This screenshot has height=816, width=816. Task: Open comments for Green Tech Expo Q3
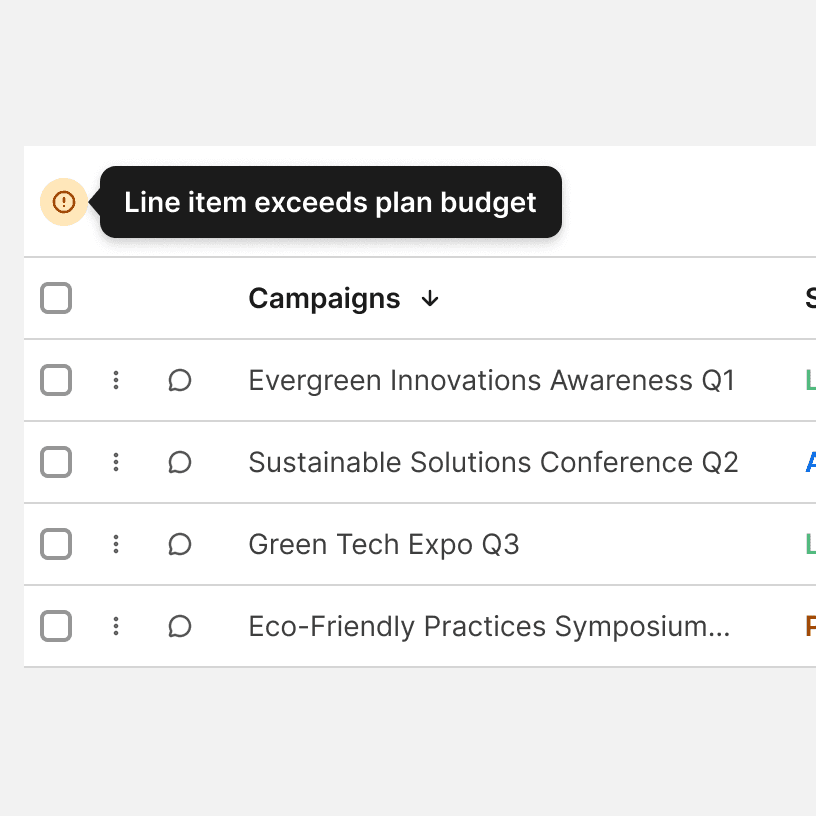pyautogui.click(x=180, y=544)
